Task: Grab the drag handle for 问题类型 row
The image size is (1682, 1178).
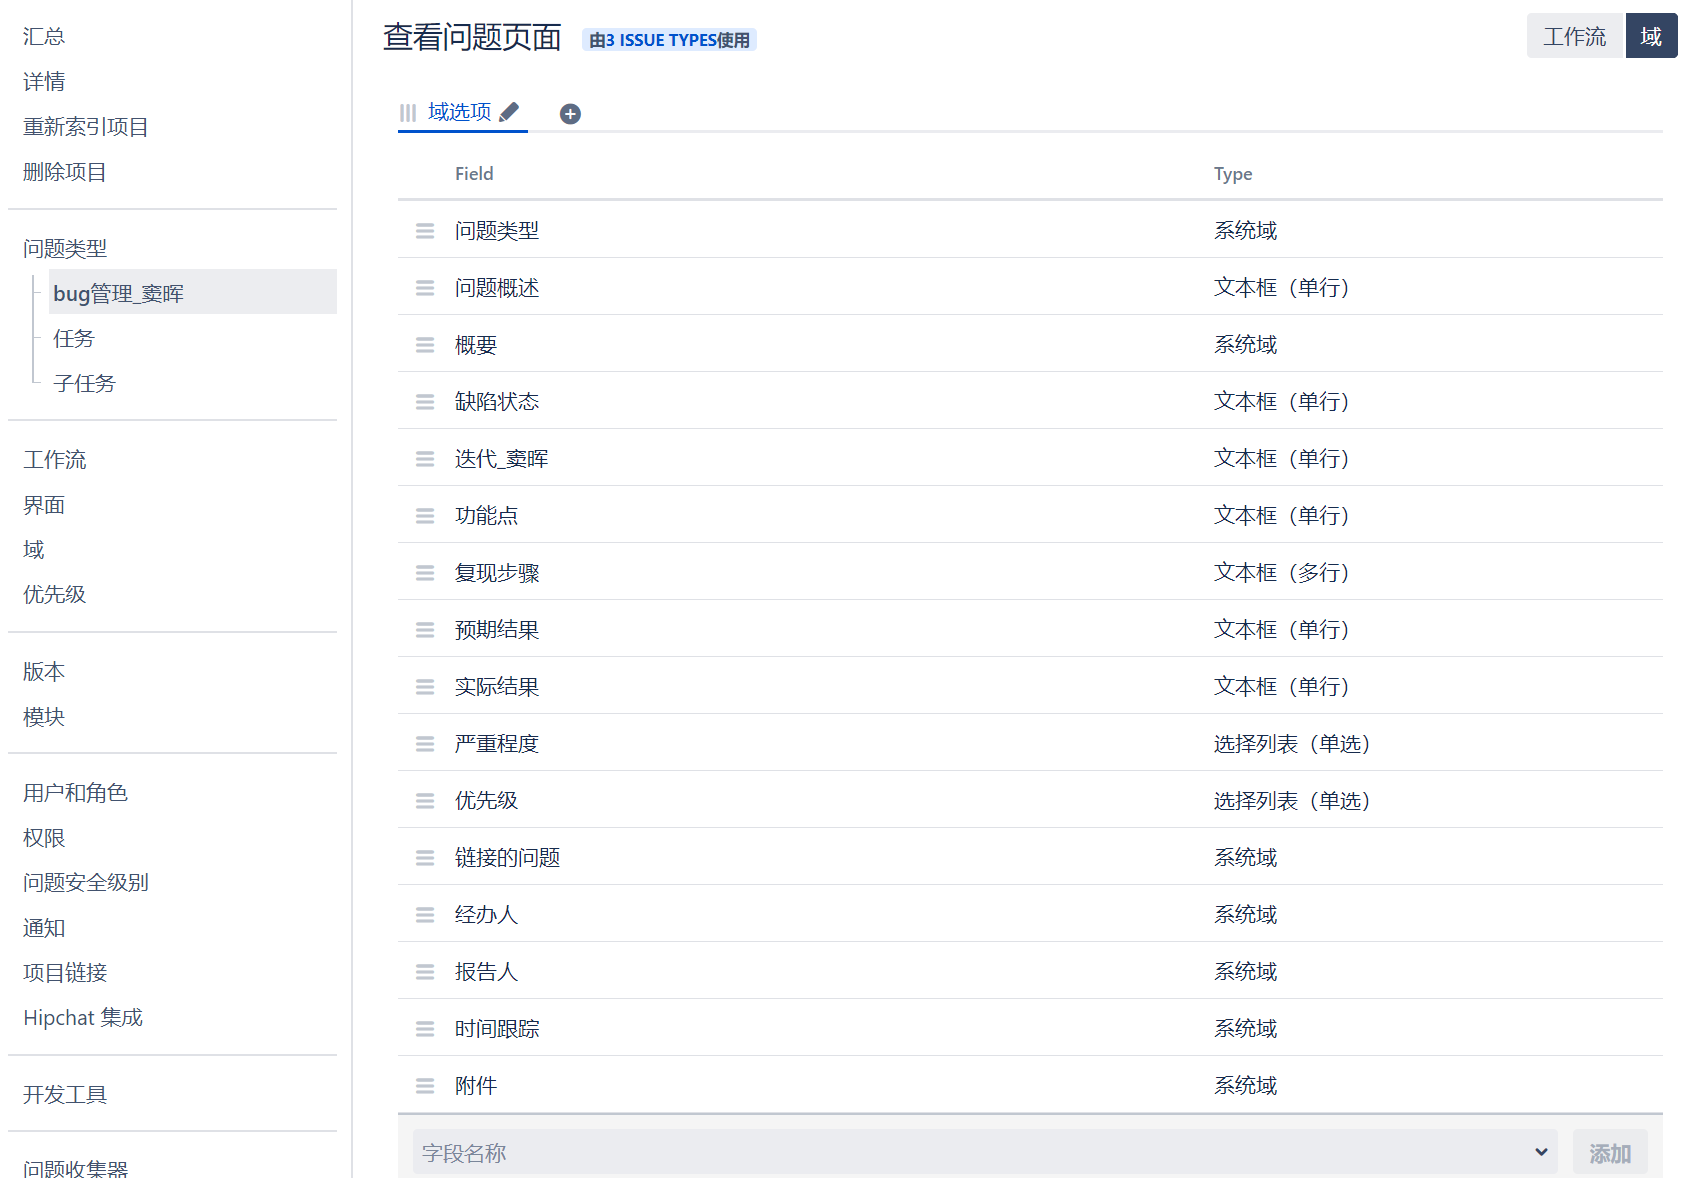Action: (425, 231)
